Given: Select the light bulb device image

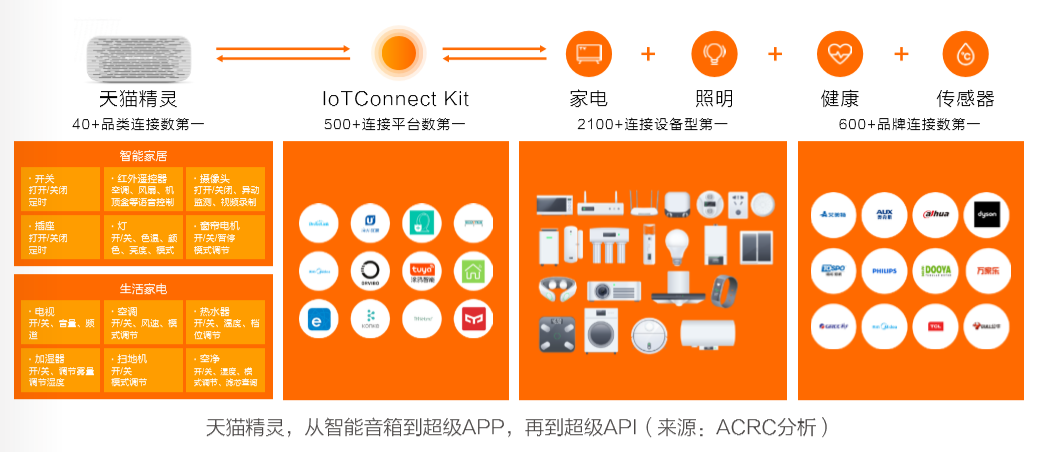Looking at the screenshot, I should [x=677, y=246].
